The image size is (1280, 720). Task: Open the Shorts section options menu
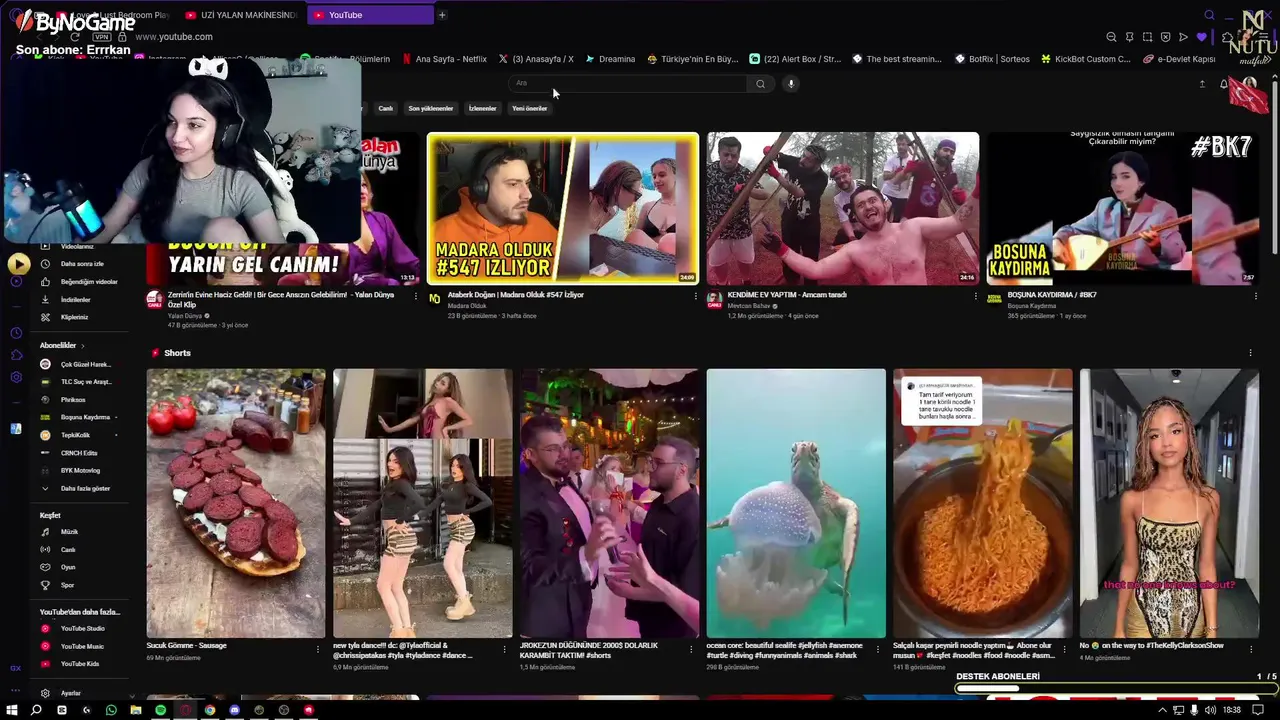point(1250,353)
